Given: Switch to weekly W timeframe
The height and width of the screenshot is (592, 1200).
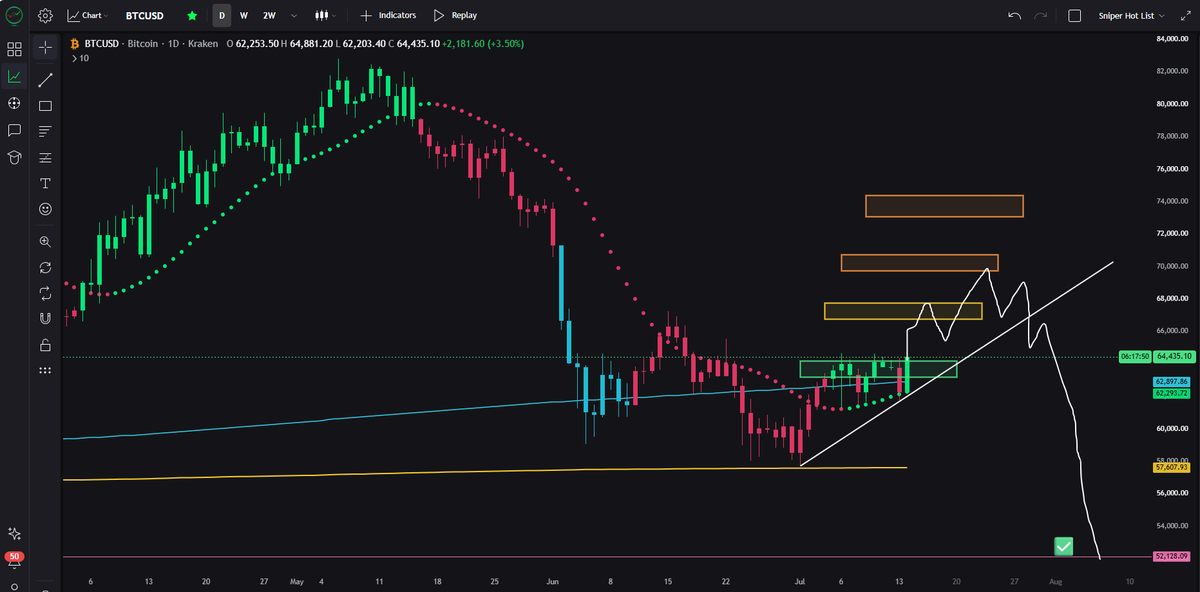Looking at the screenshot, I should [244, 15].
